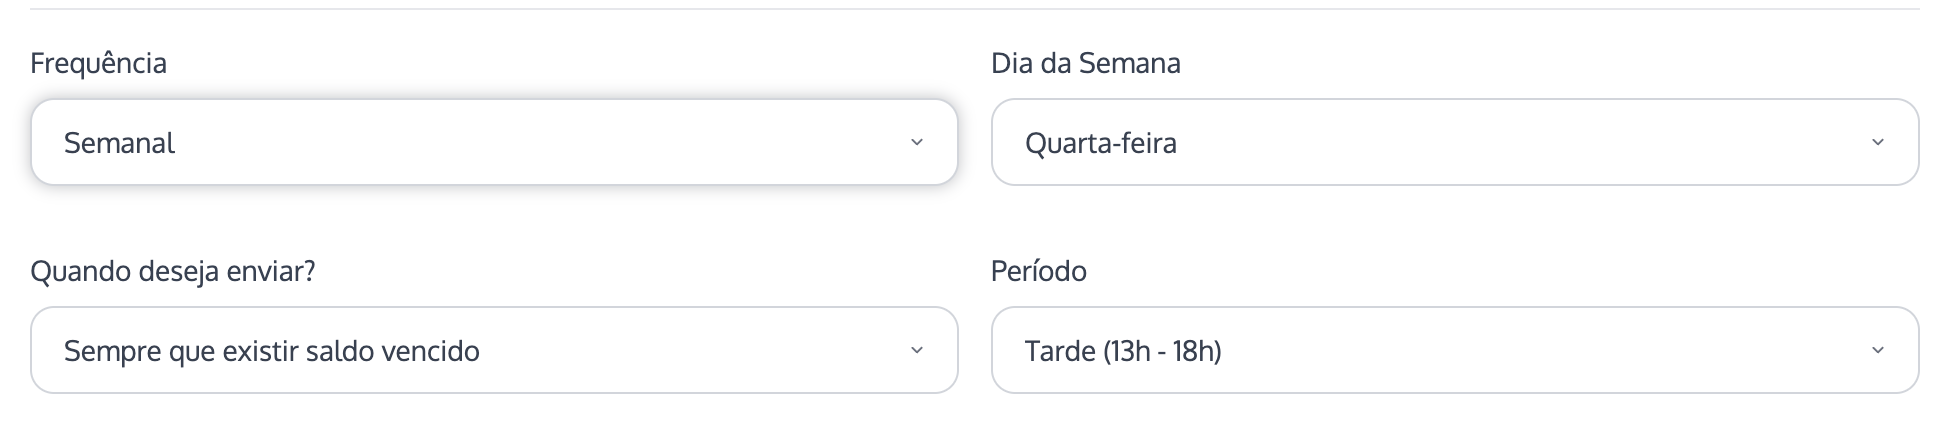Click the Tarde (13h - 18h) value text

coord(1123,351)
